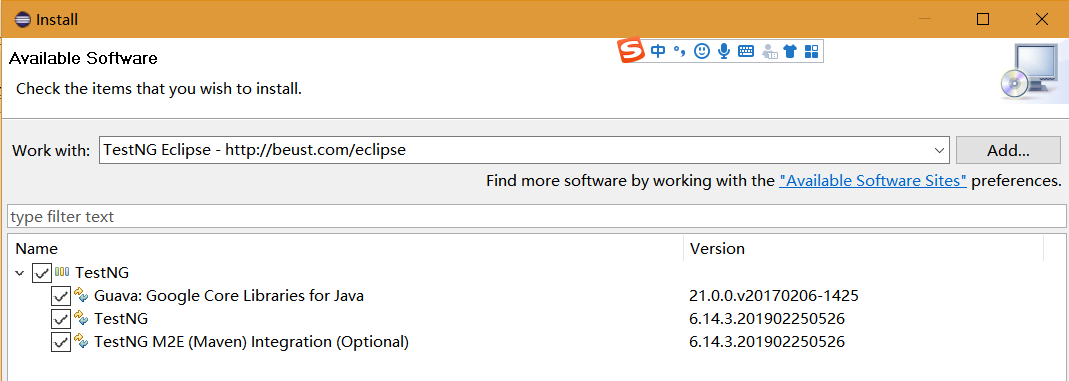
Task: Sort by the Name column header
Action: [346, 248]
